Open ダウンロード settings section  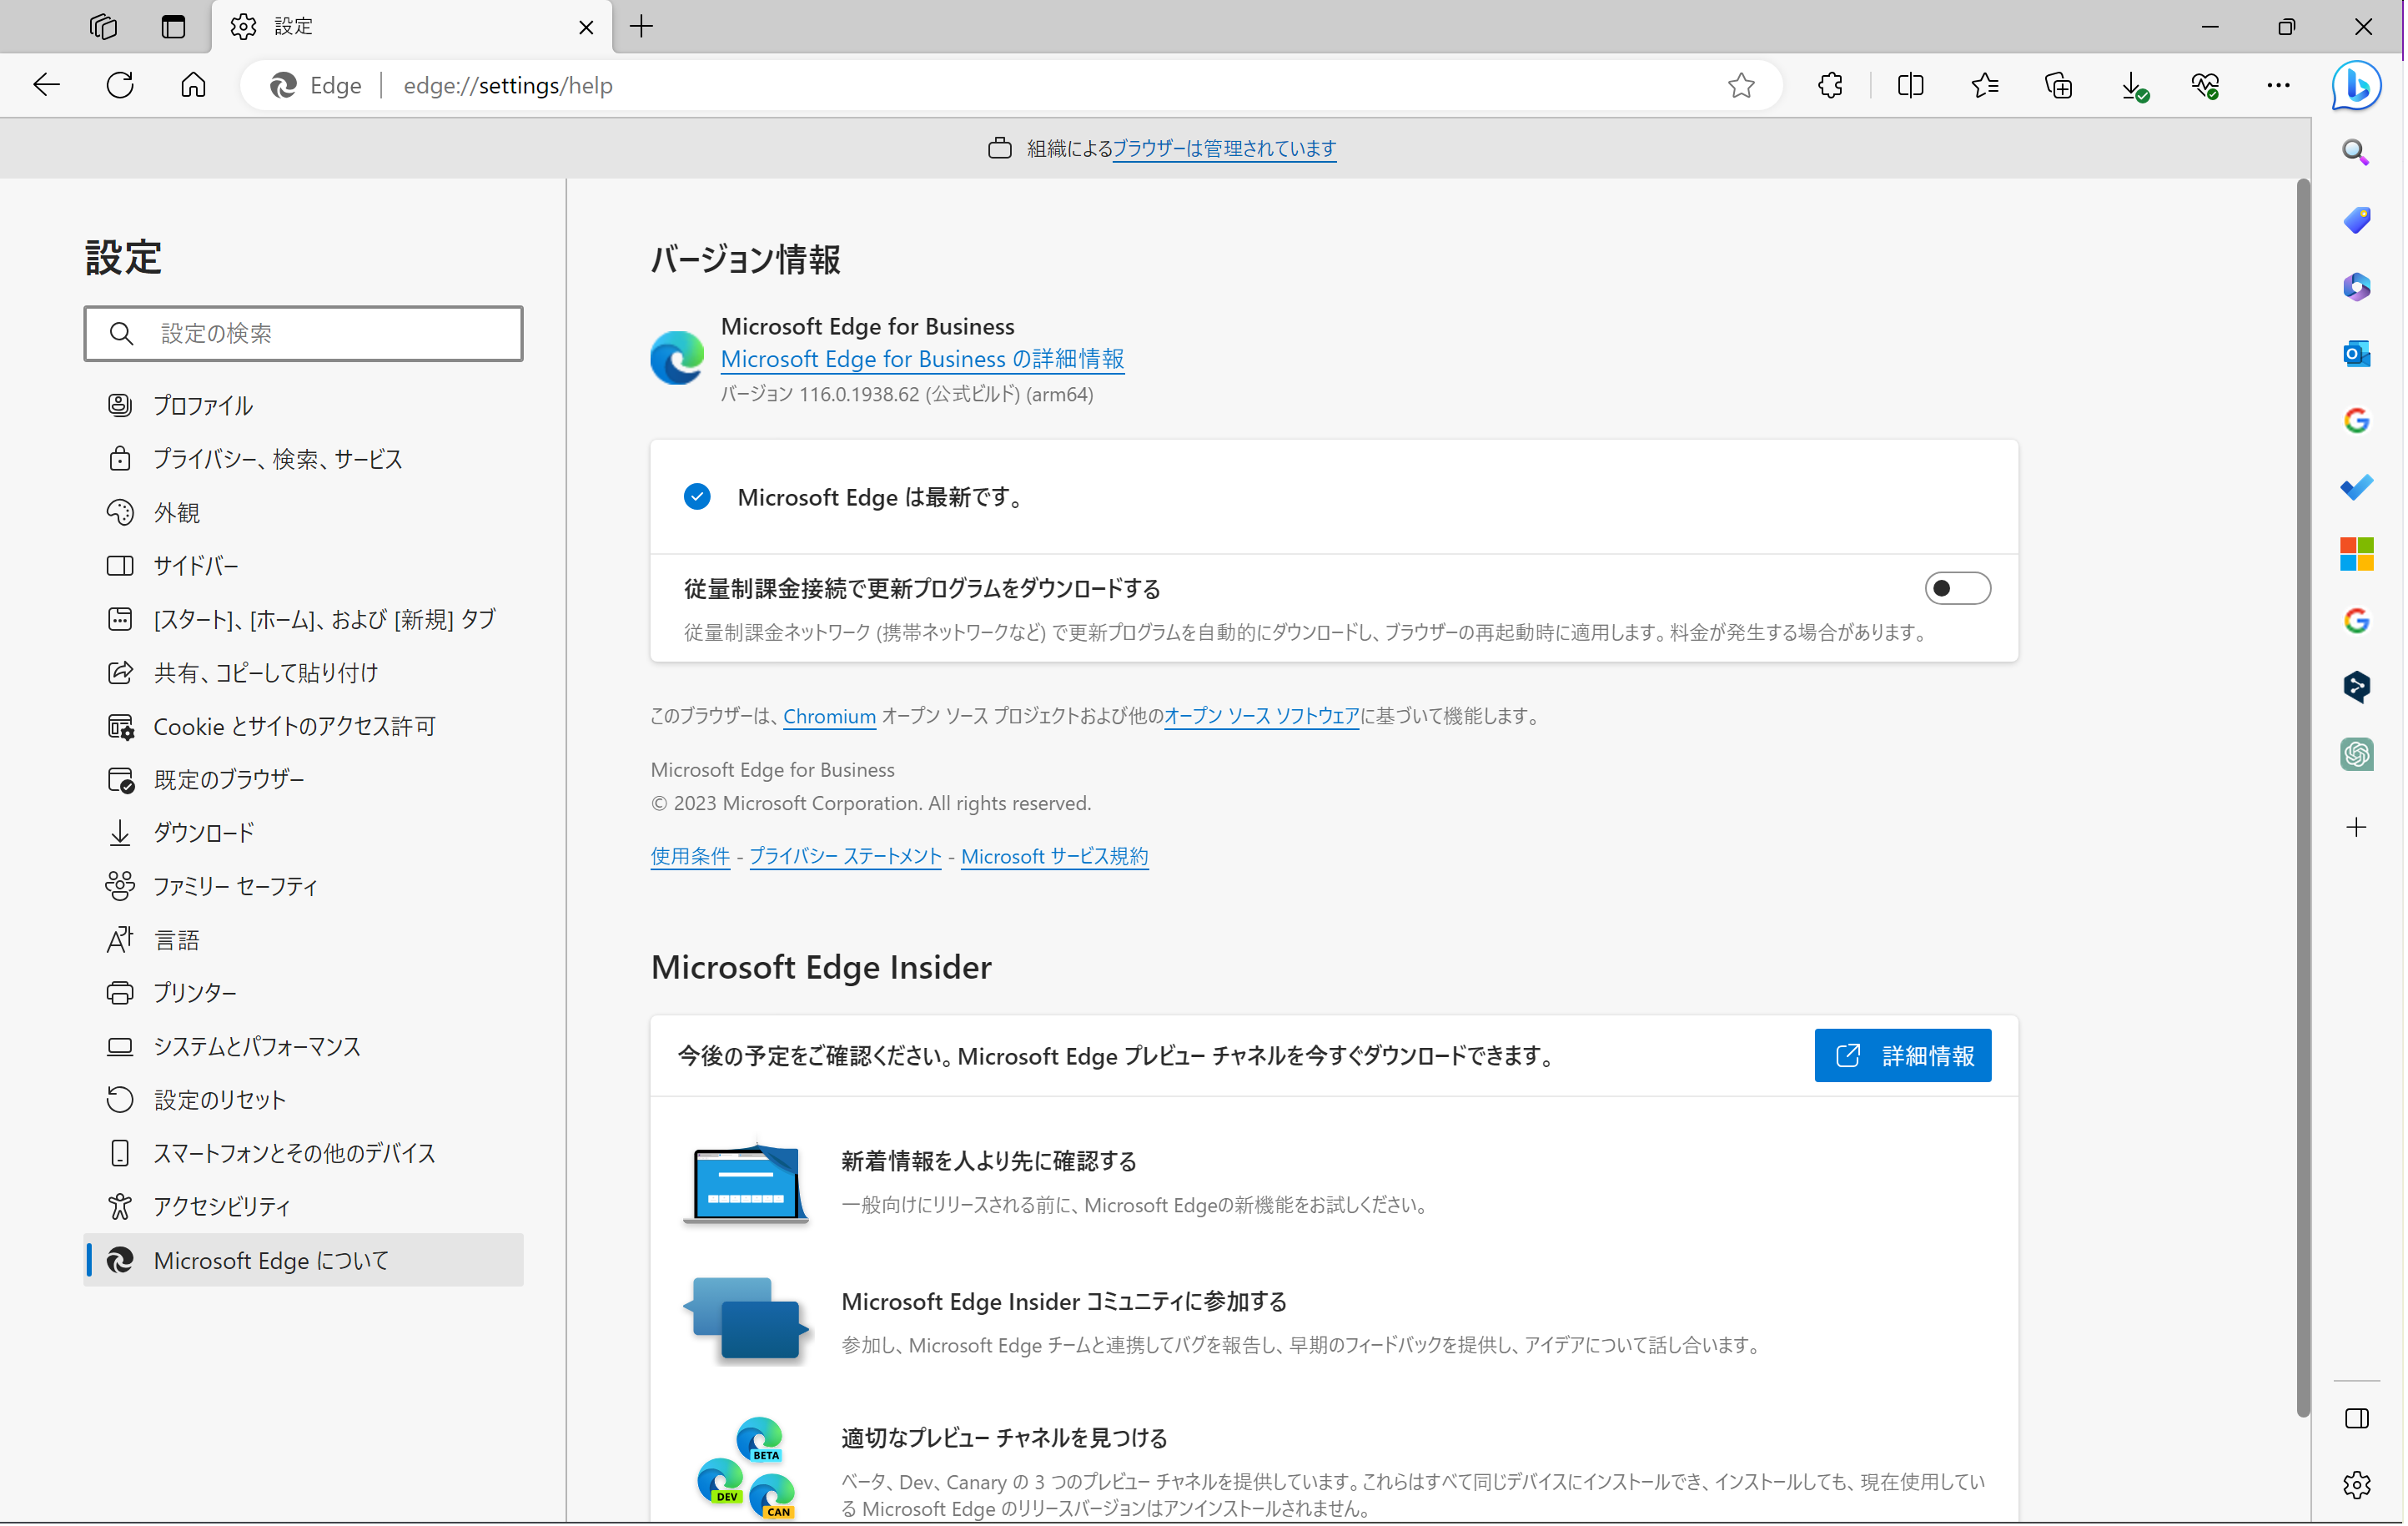[x=304, y=832]
